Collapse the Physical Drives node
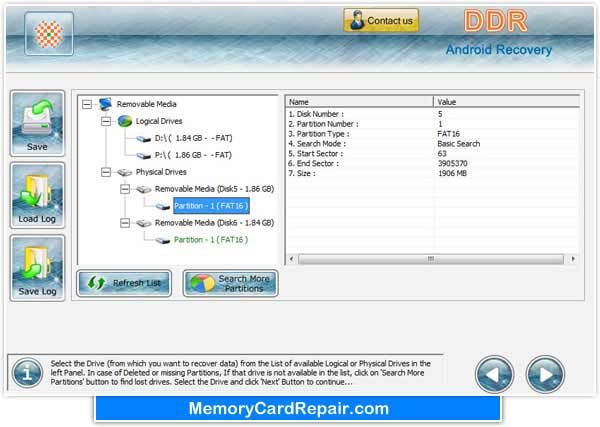 click(x=106, y=172)
